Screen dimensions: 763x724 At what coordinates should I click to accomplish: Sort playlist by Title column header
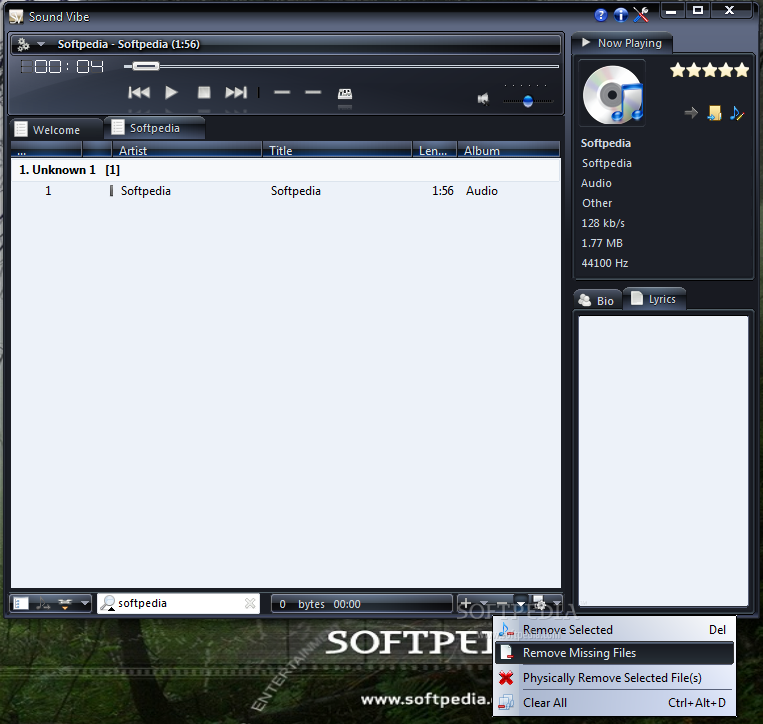click(x=337, y=150)
